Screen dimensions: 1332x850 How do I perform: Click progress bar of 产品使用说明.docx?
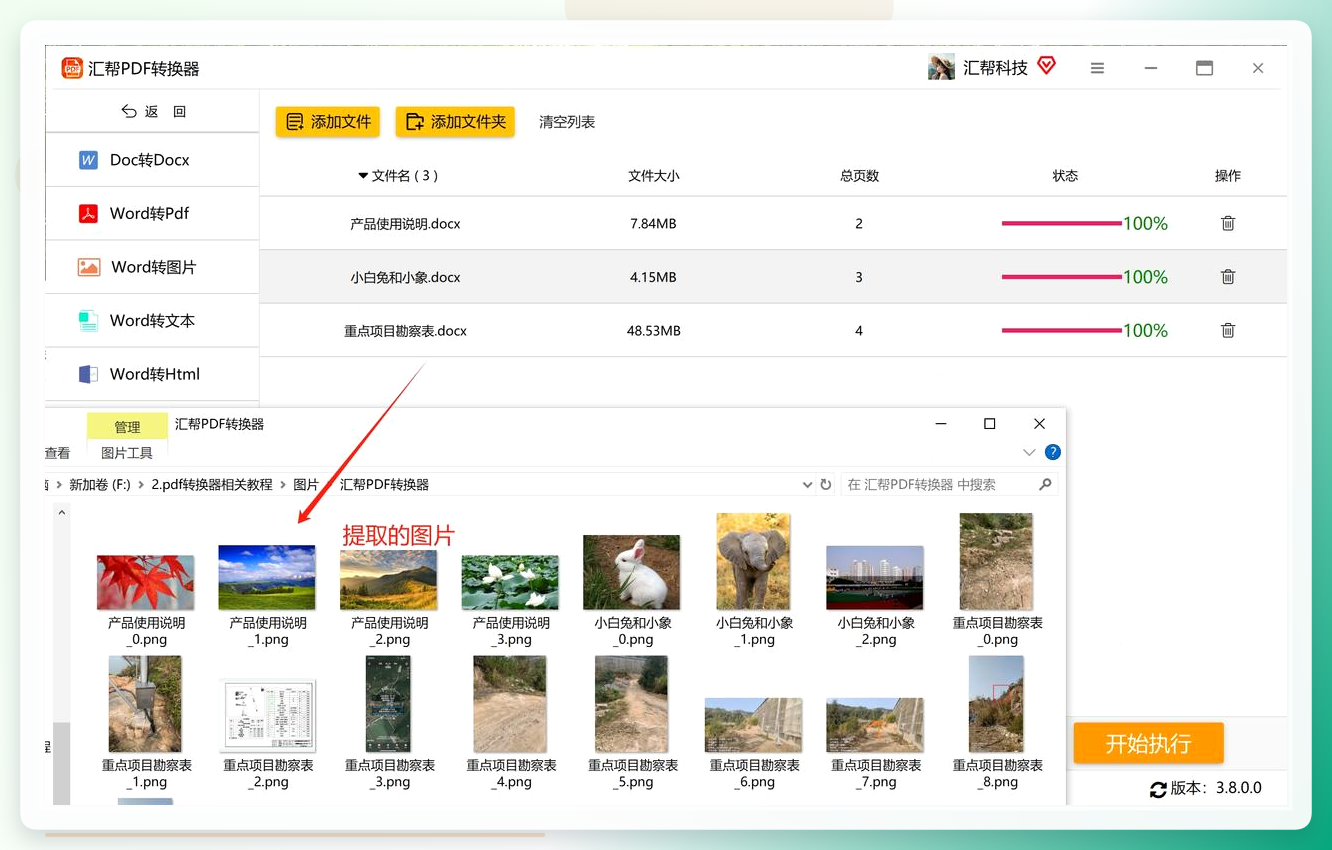pyautogui.click(x=1061, y=223)
